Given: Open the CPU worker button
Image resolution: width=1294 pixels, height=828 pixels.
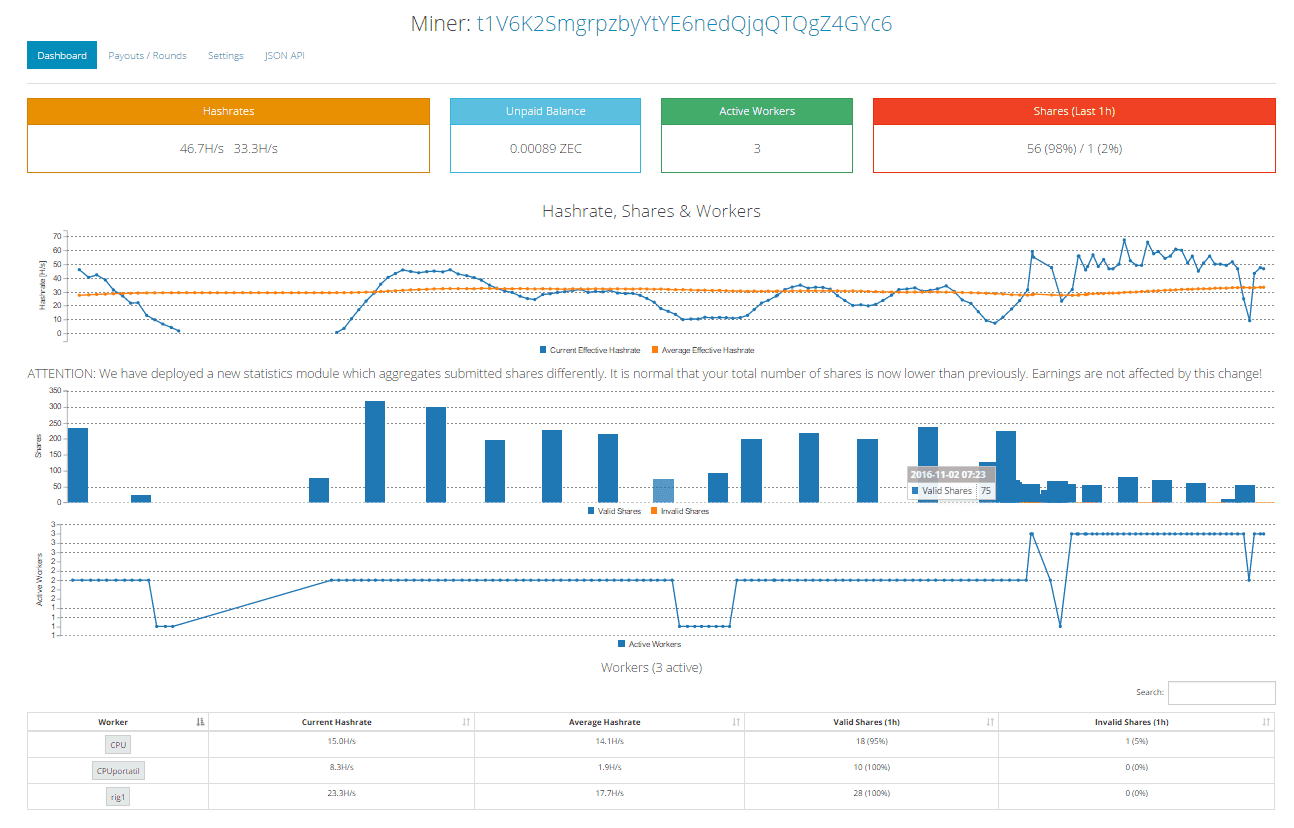Looking at the screenshot, I should tap(118, 745).
